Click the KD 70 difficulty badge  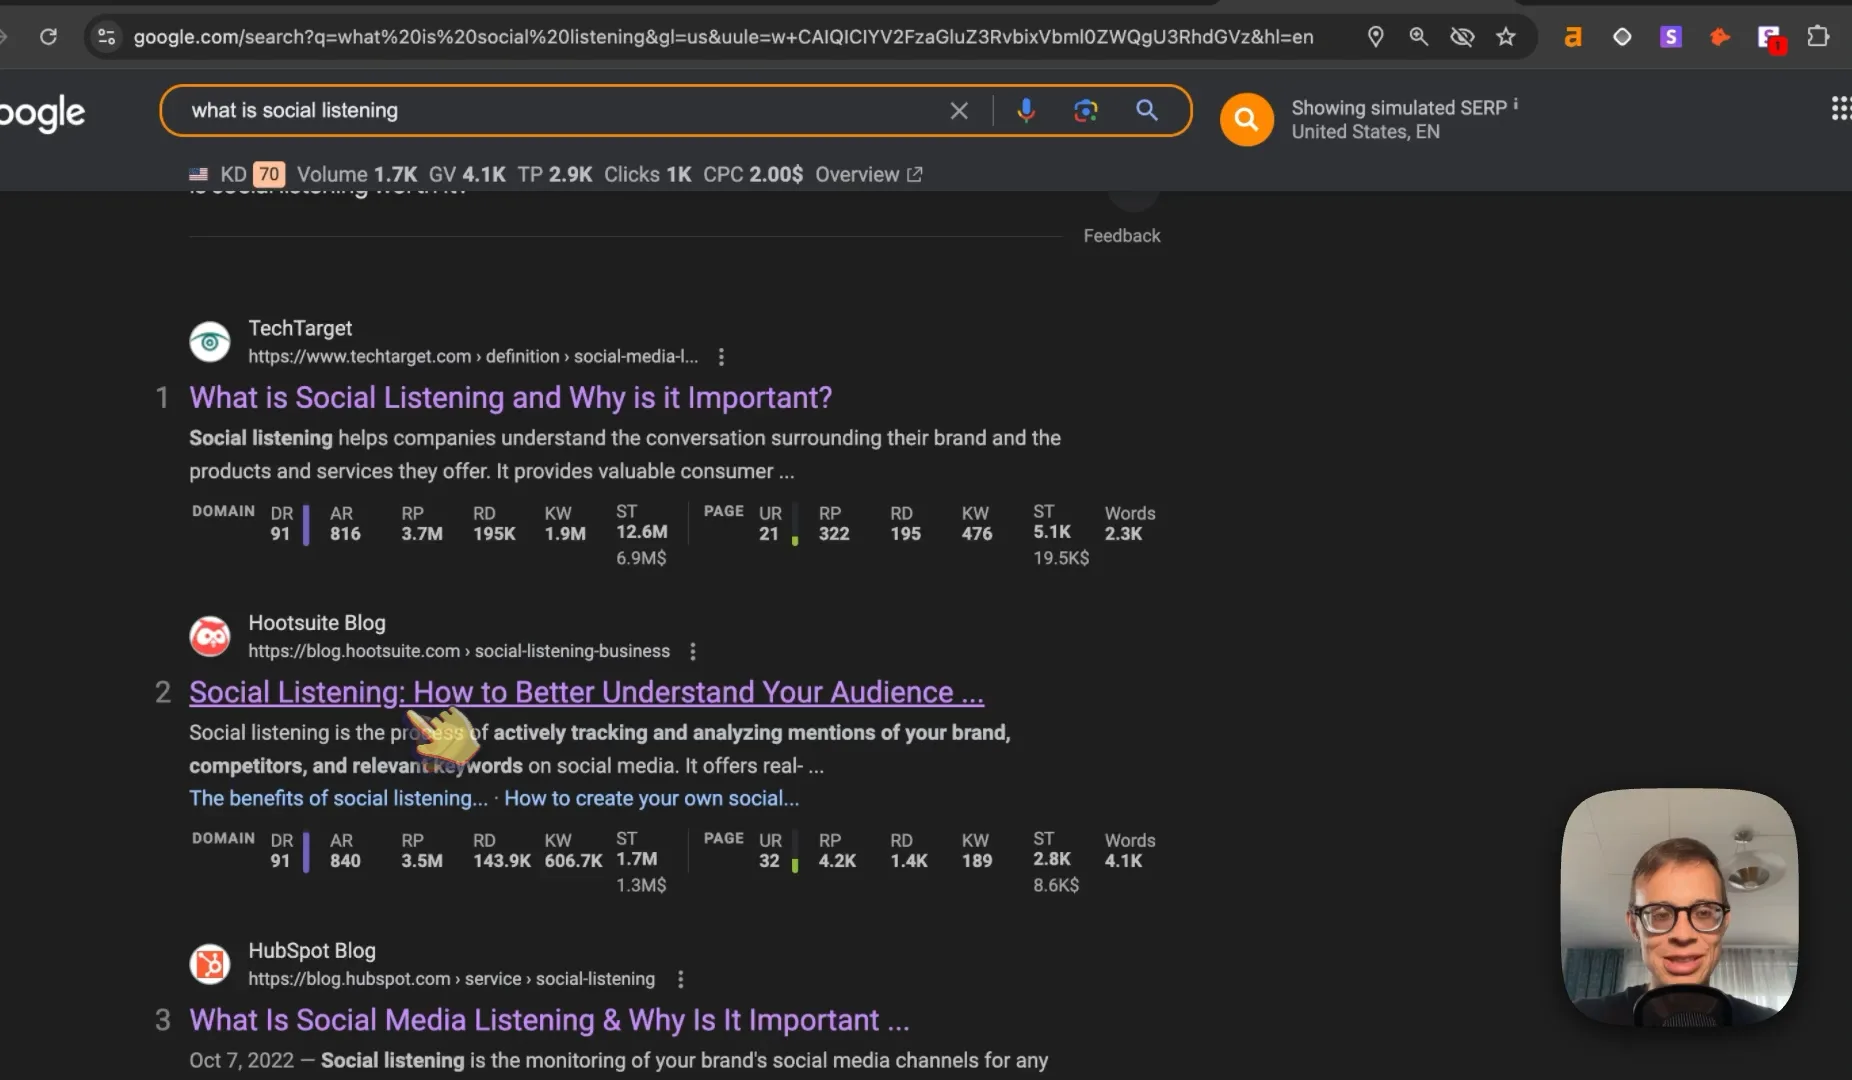point(269,175)
